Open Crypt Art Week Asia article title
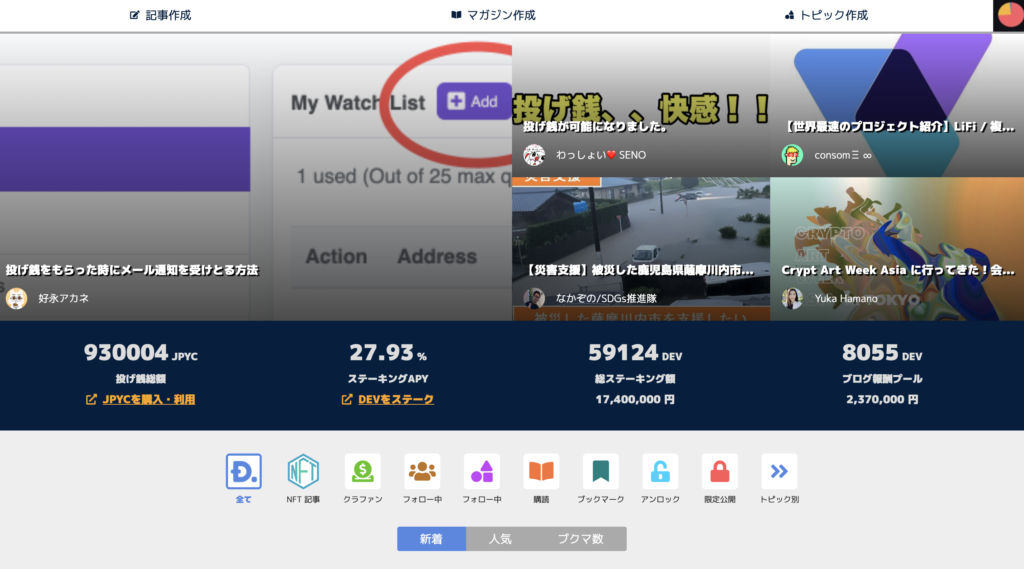Viewport: 1024px width, 569px height. pyautogui.click(x=898, y=270)
